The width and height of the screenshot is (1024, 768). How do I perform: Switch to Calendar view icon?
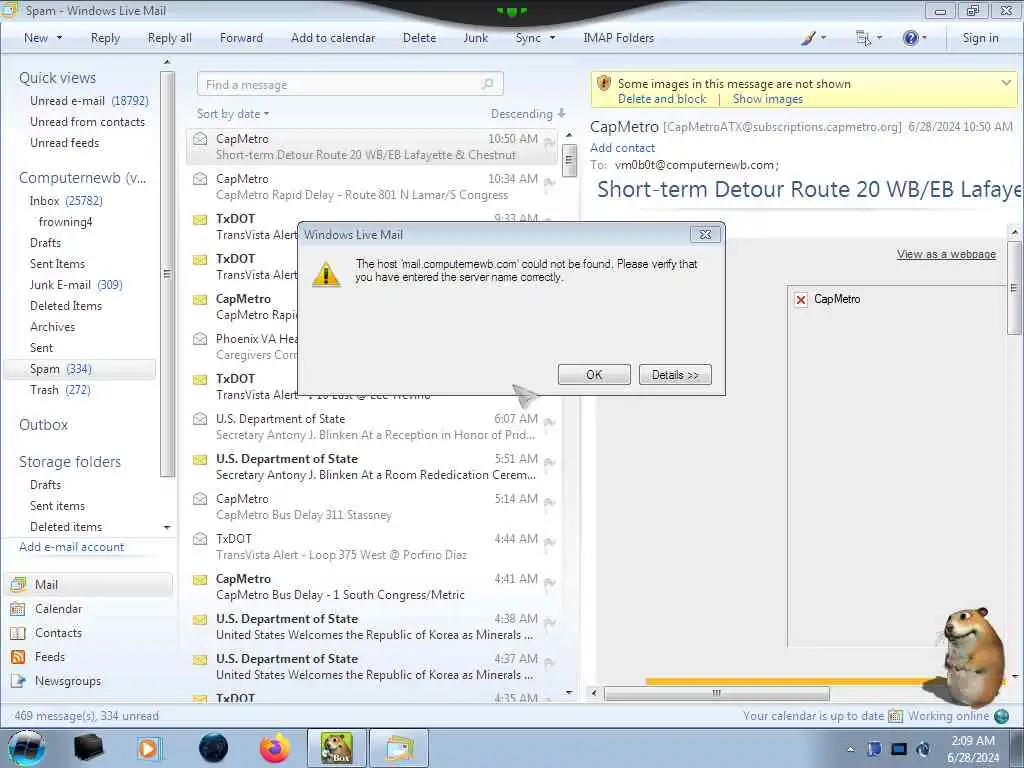pos(18,609)
